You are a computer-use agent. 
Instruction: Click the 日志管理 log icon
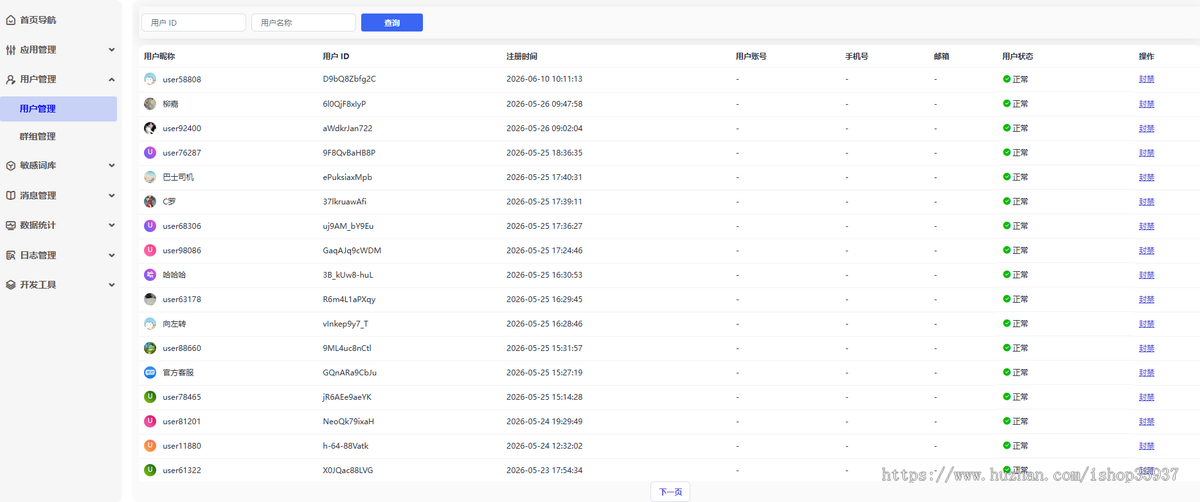(11, 255)
